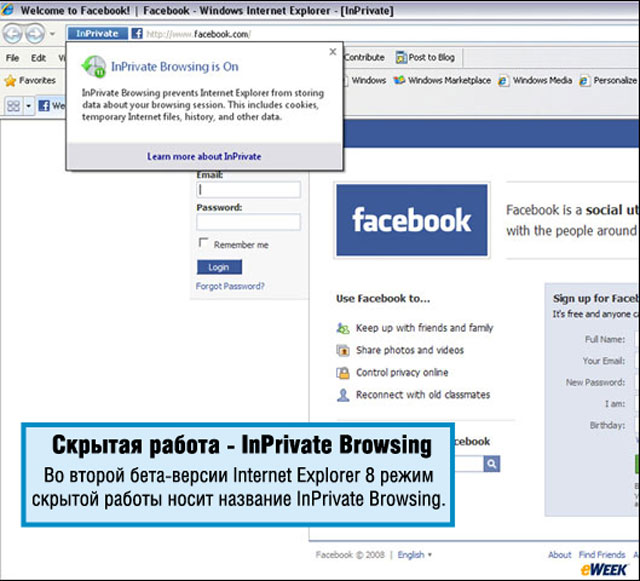The height and width of the screenshot is (581, 640).
Task: Open the Forgot Password link
Action: click(x=230, y=286)
